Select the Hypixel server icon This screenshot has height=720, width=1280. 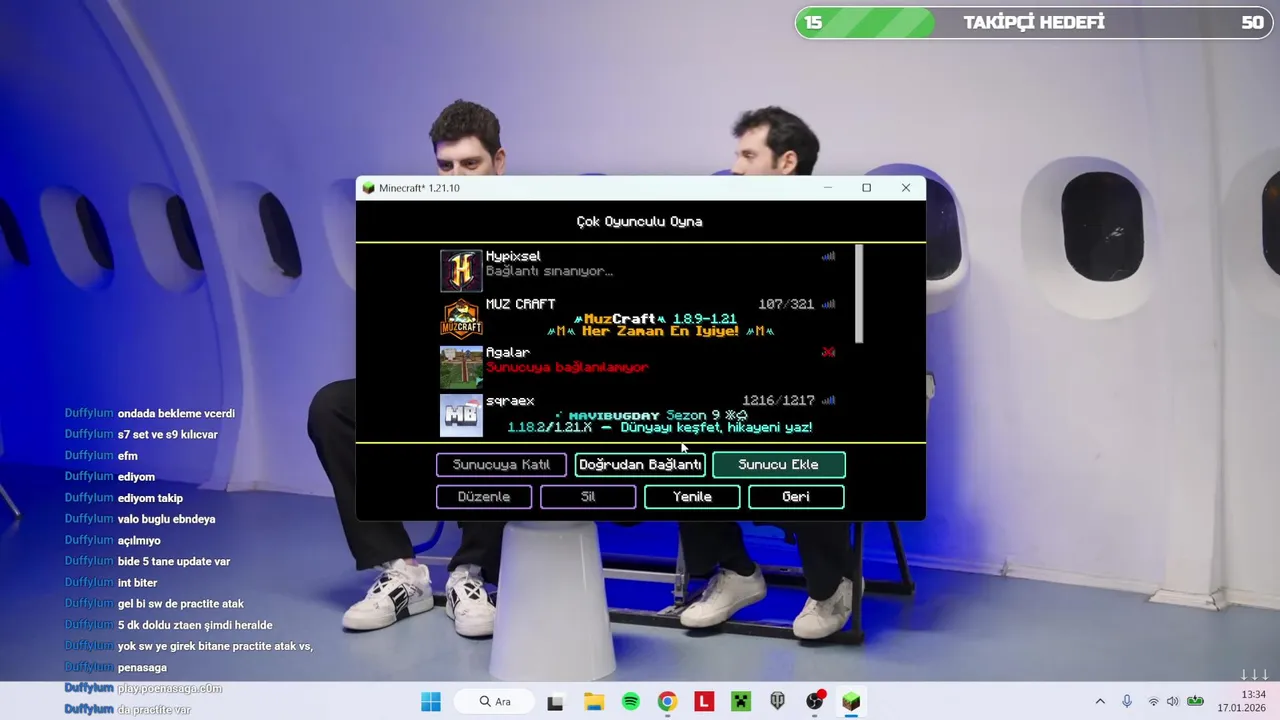[461, 271]
